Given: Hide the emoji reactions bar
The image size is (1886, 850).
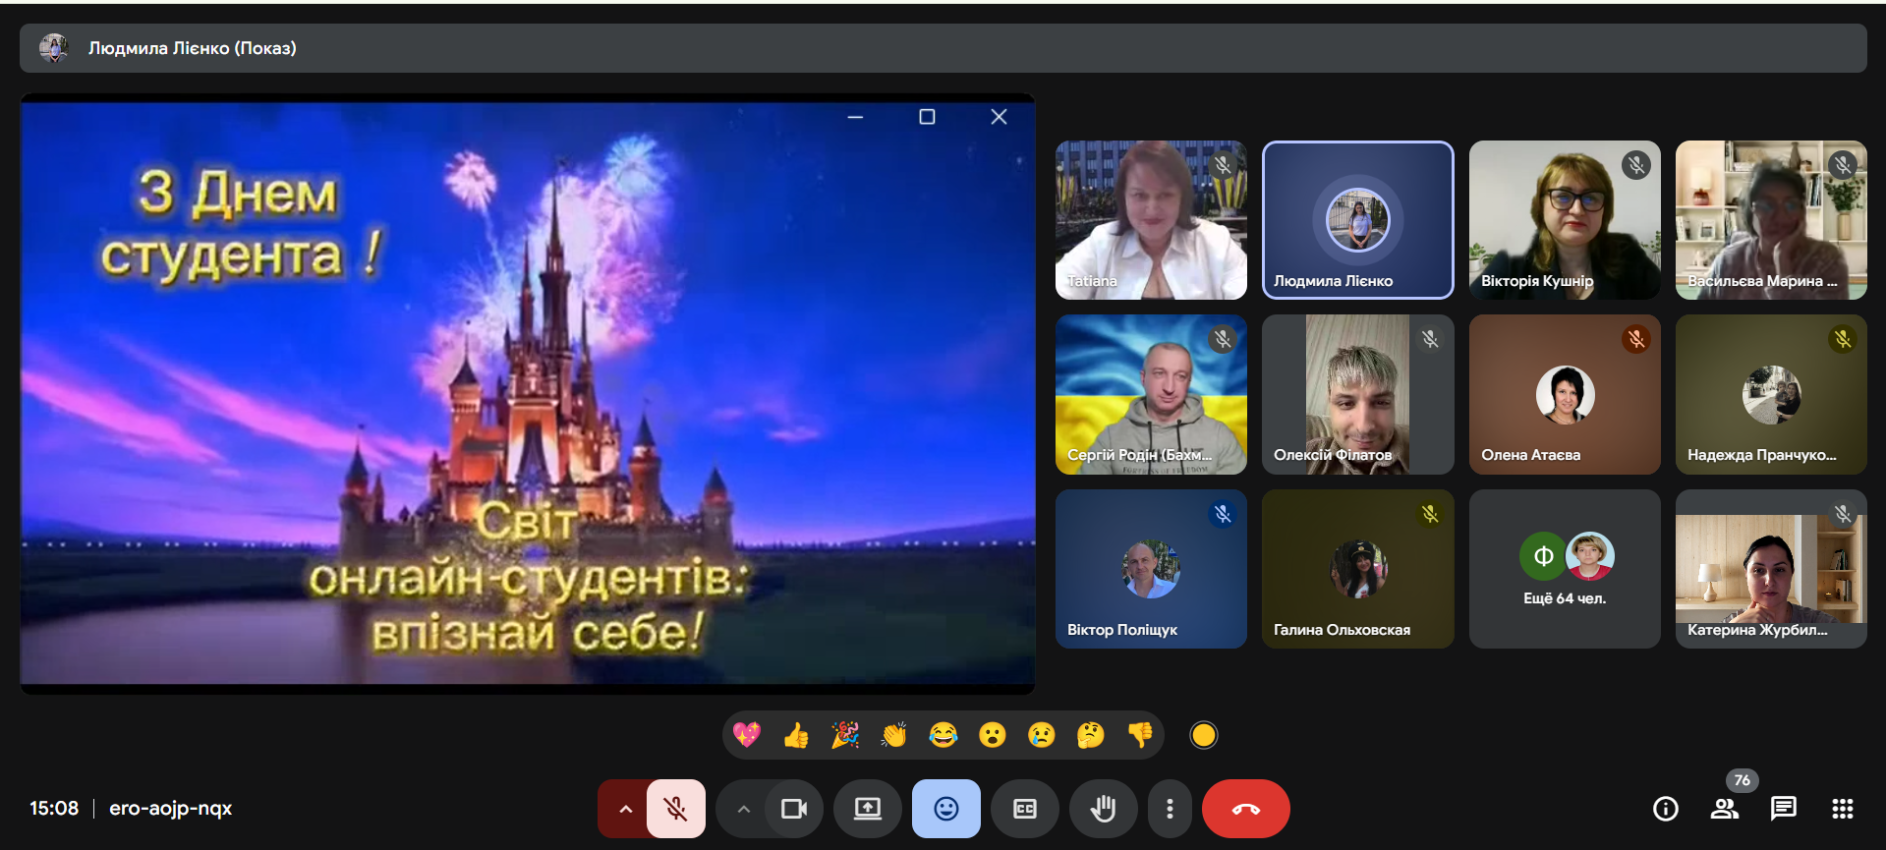Looking at the screenshot, I should pyautogui.click(x=945, y=808).
